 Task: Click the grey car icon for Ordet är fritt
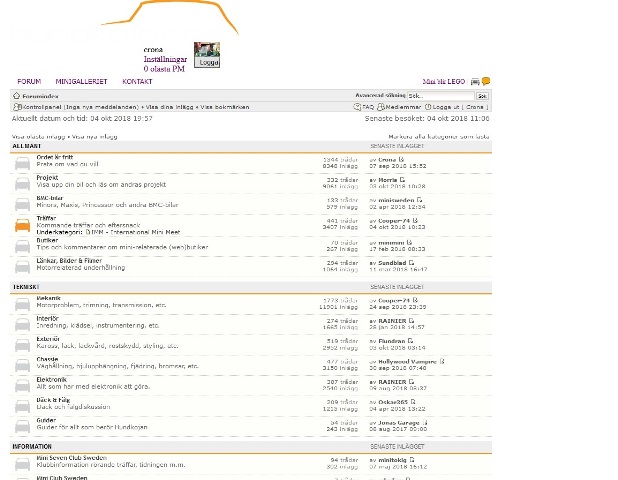point(22,163)
